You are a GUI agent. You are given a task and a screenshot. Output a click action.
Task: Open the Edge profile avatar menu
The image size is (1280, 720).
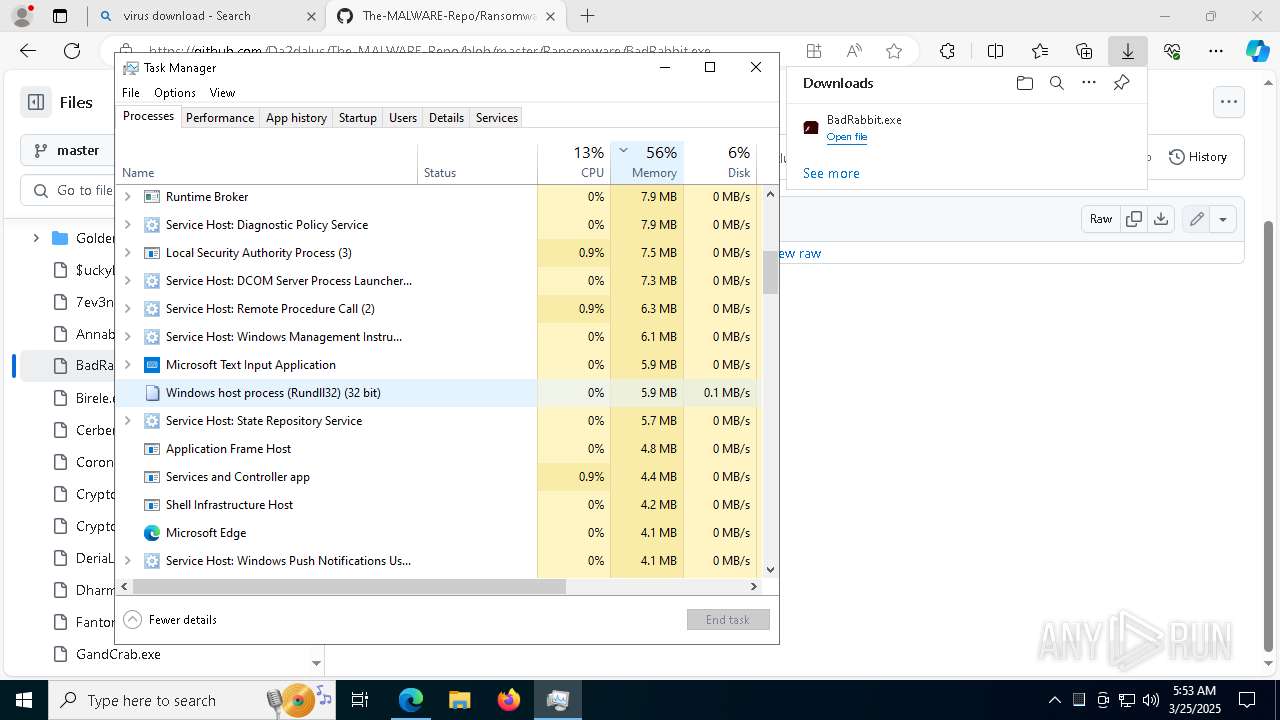click(x=22, y=15)
